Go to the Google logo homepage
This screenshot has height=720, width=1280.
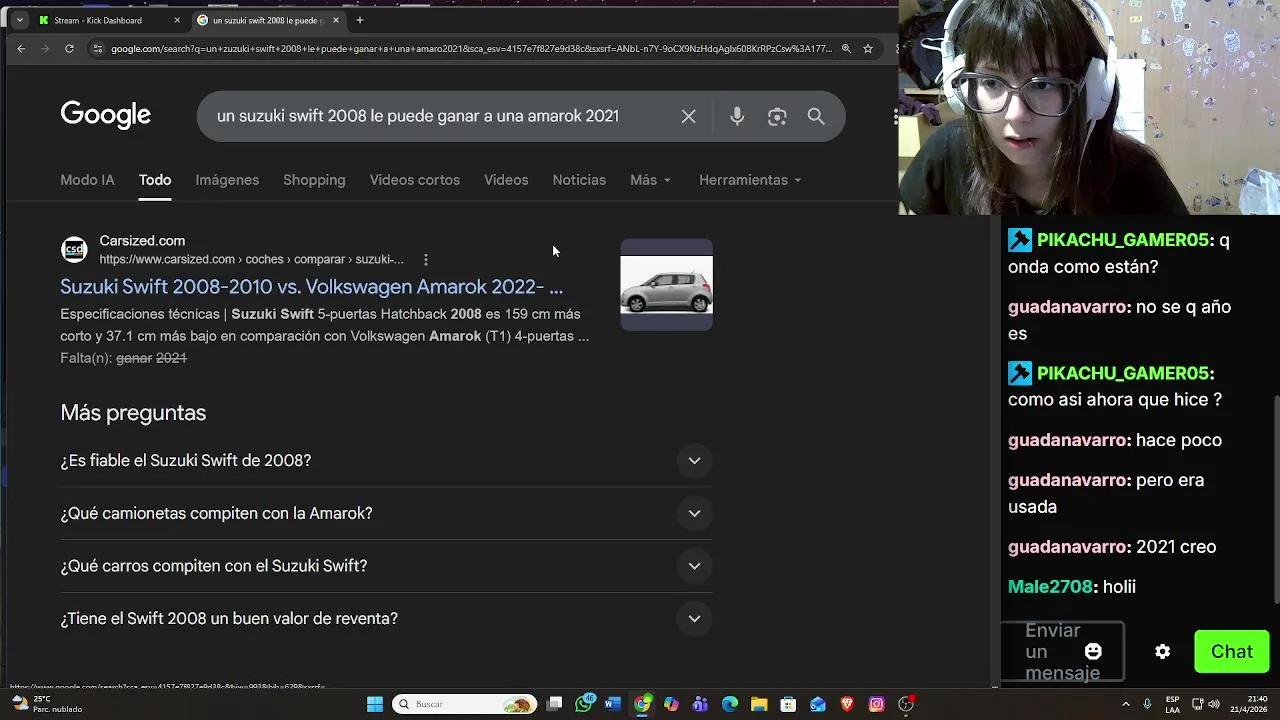pyautogui.click(x=105, y=115)
